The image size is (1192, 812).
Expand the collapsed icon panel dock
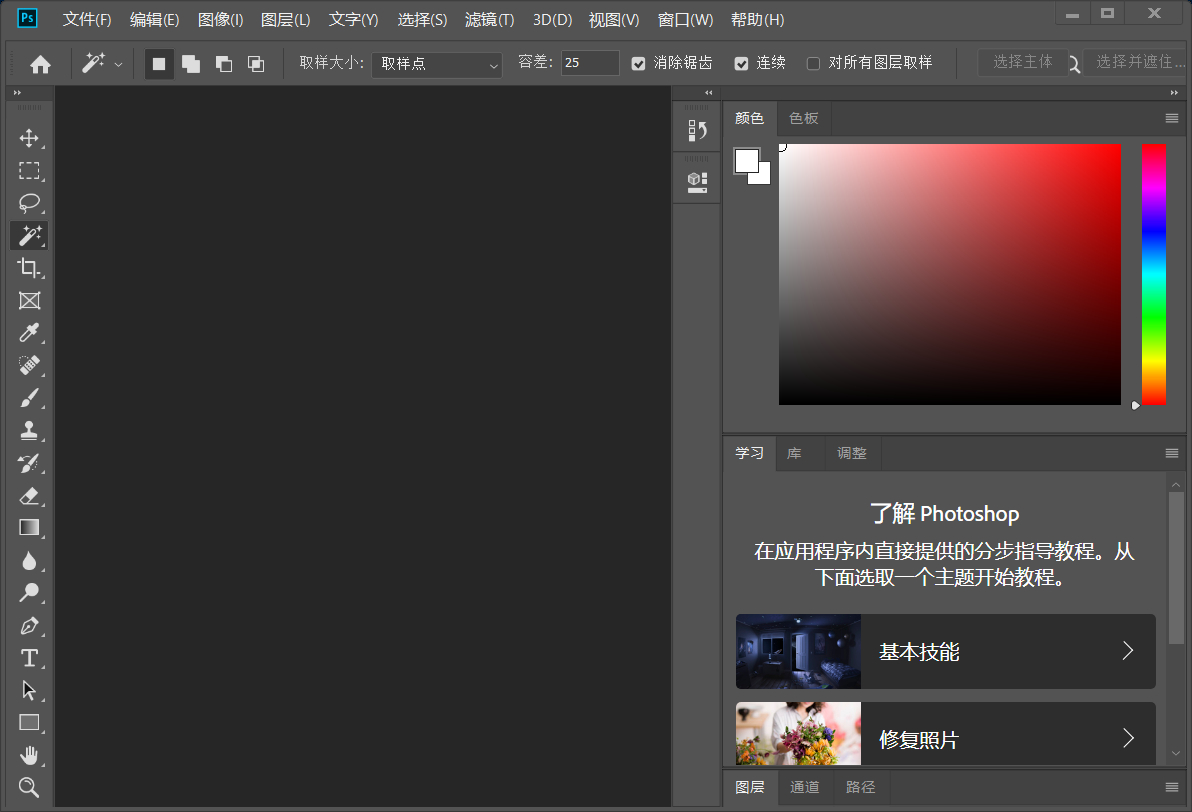709,93
